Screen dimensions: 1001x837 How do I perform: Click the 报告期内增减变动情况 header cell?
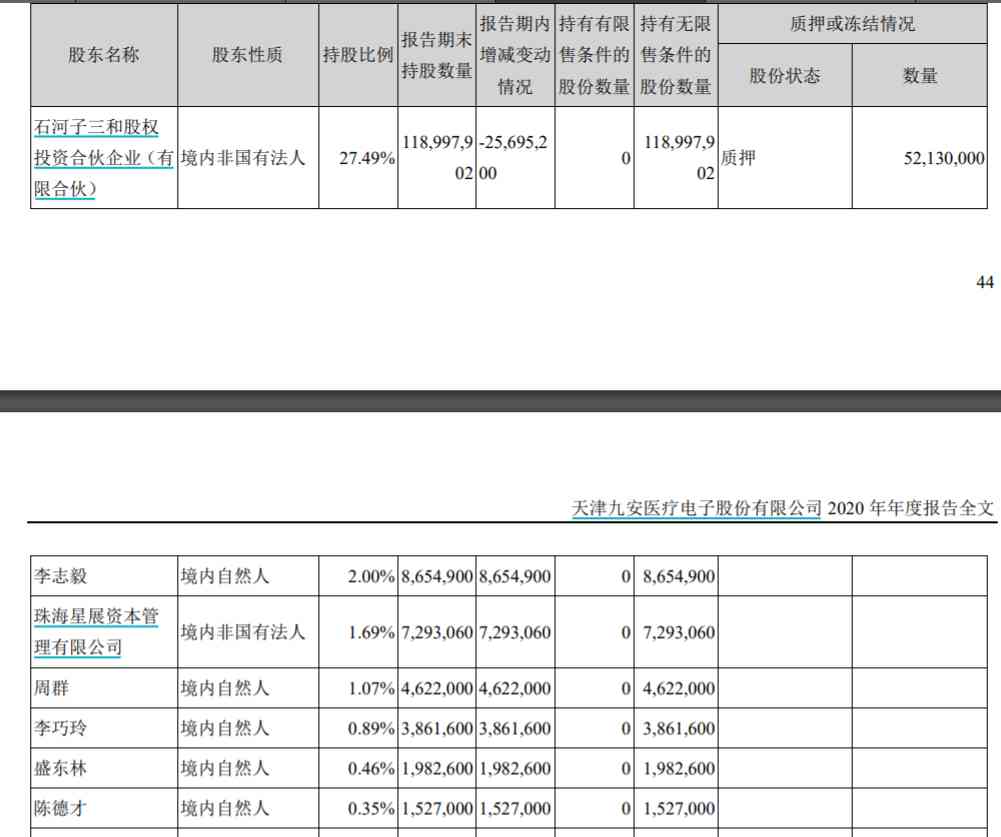click(515, 55)
